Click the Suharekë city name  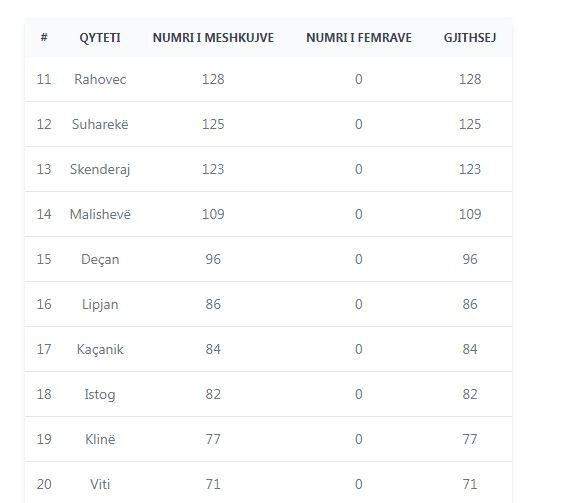pos(100,124)
